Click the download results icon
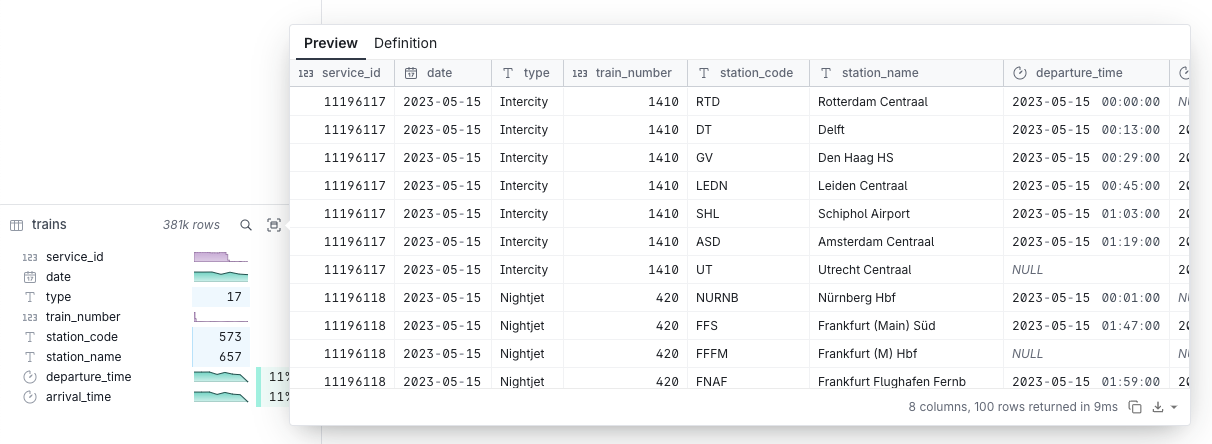Screen dimensions: 1212x444 [x=1158, y=407]
